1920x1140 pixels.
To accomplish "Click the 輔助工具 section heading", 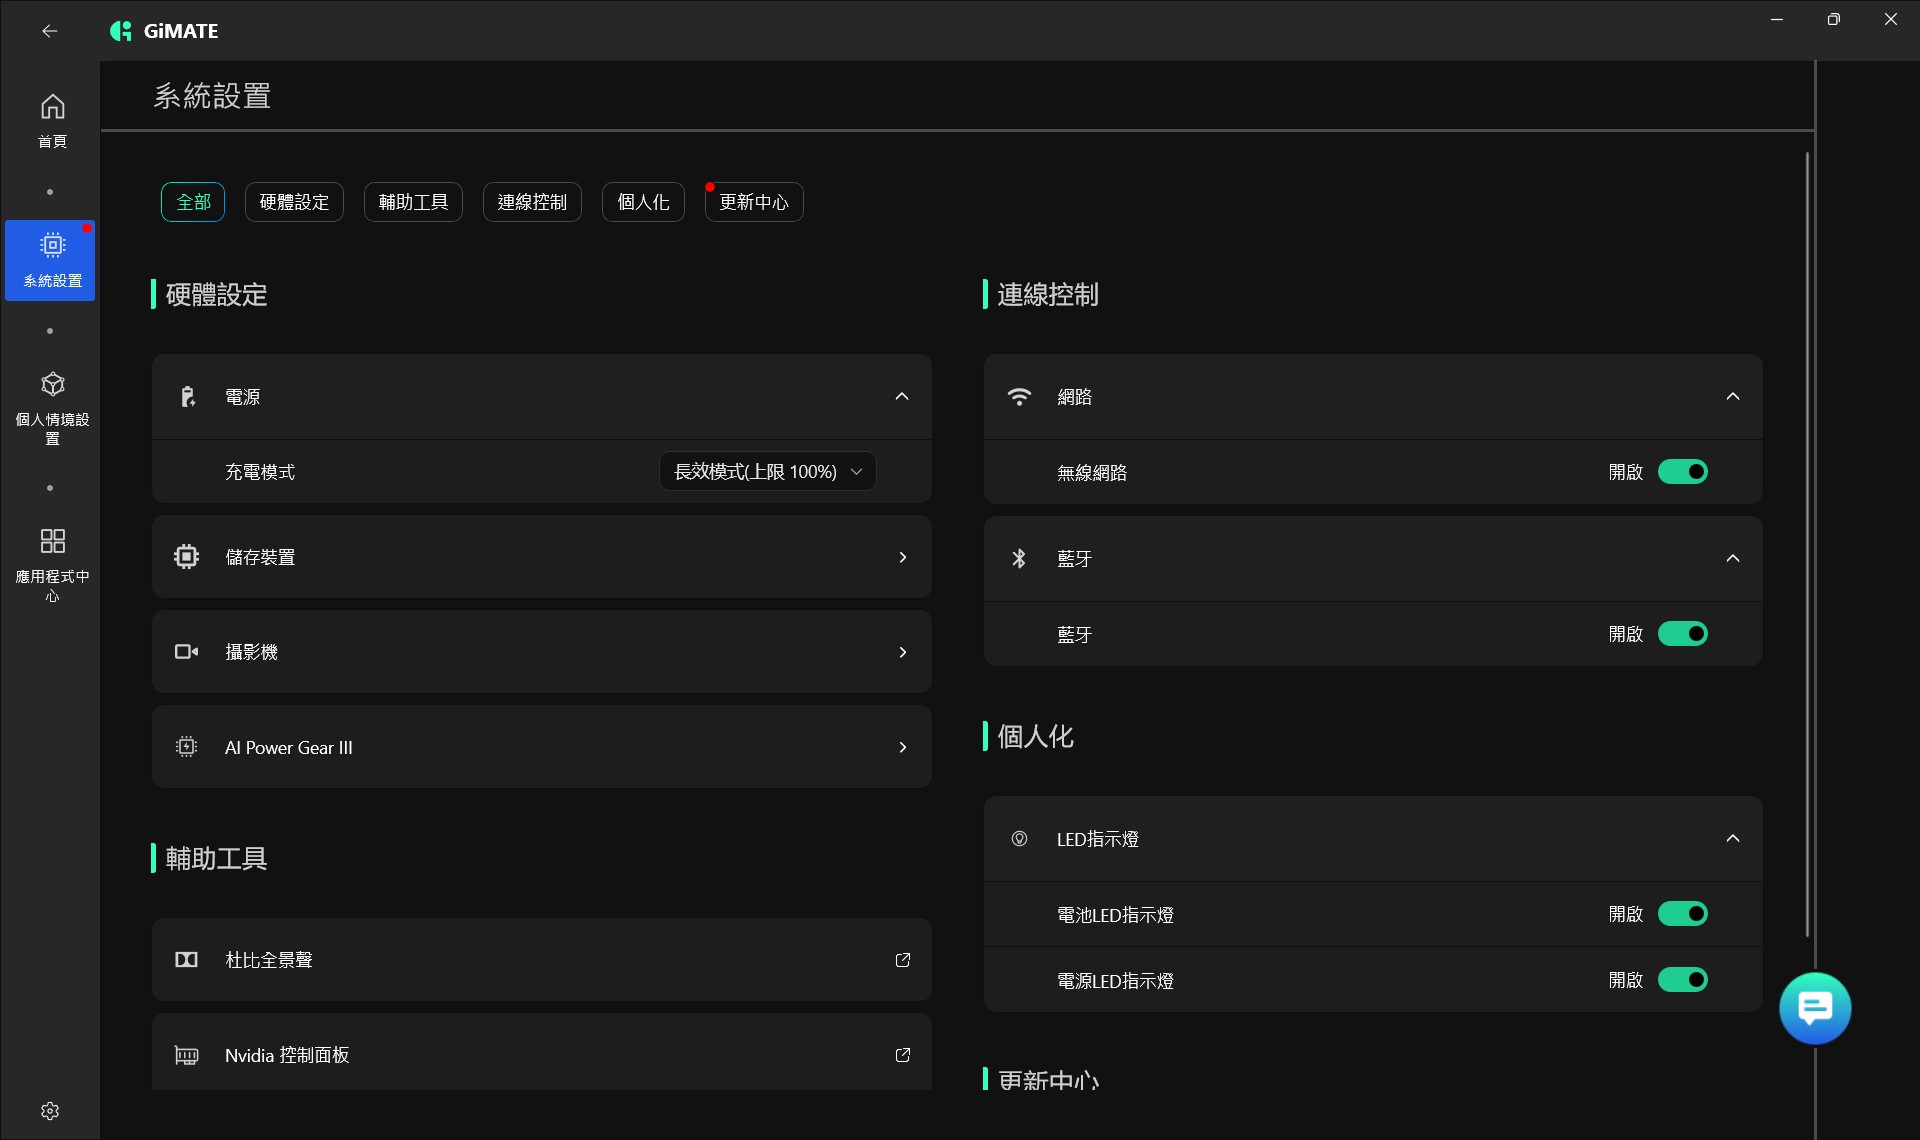I will click(216, 859).
